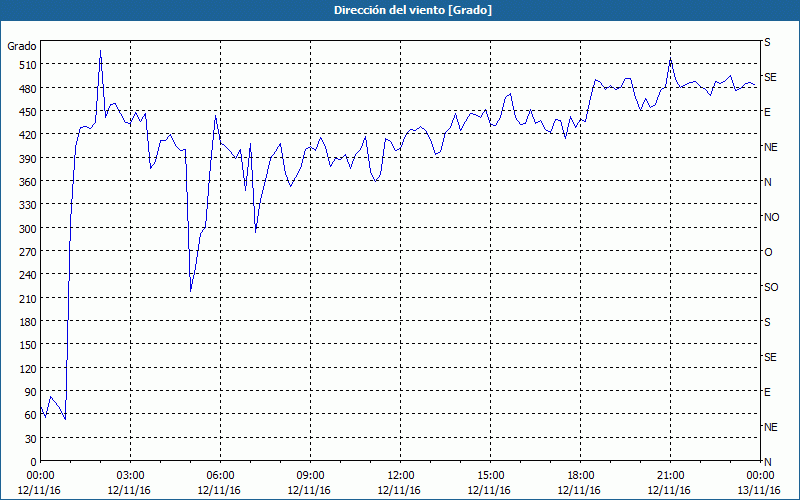800x500 pixels.
Task: Select the 'NE' compass label level with 420
Action: (771, 147)
